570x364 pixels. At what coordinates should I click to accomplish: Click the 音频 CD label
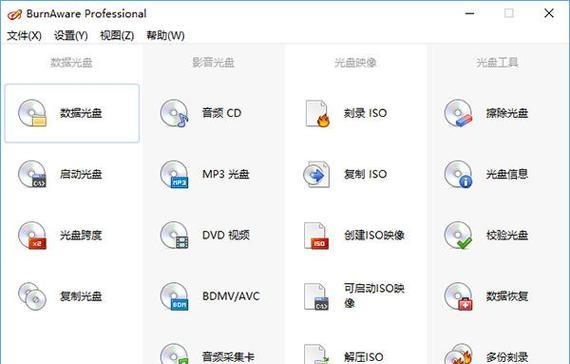tap(222, 113)
